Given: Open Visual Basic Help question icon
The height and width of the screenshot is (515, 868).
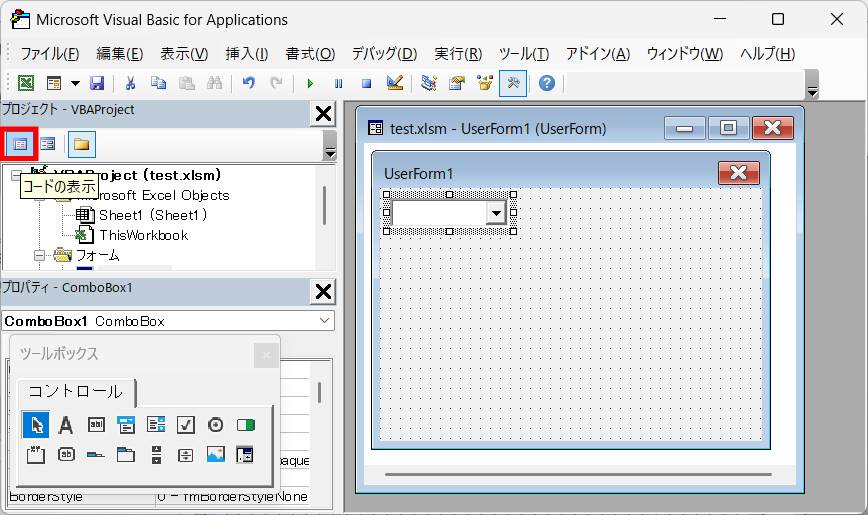Looking at the screenshot, I should [547, 84].
